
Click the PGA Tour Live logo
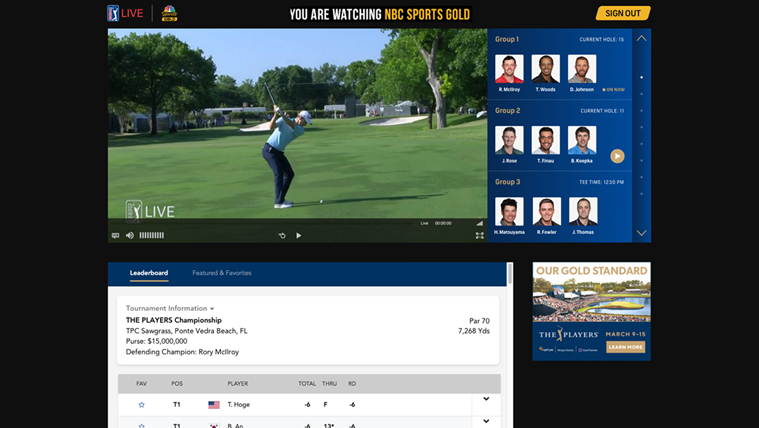pos(126,13)
